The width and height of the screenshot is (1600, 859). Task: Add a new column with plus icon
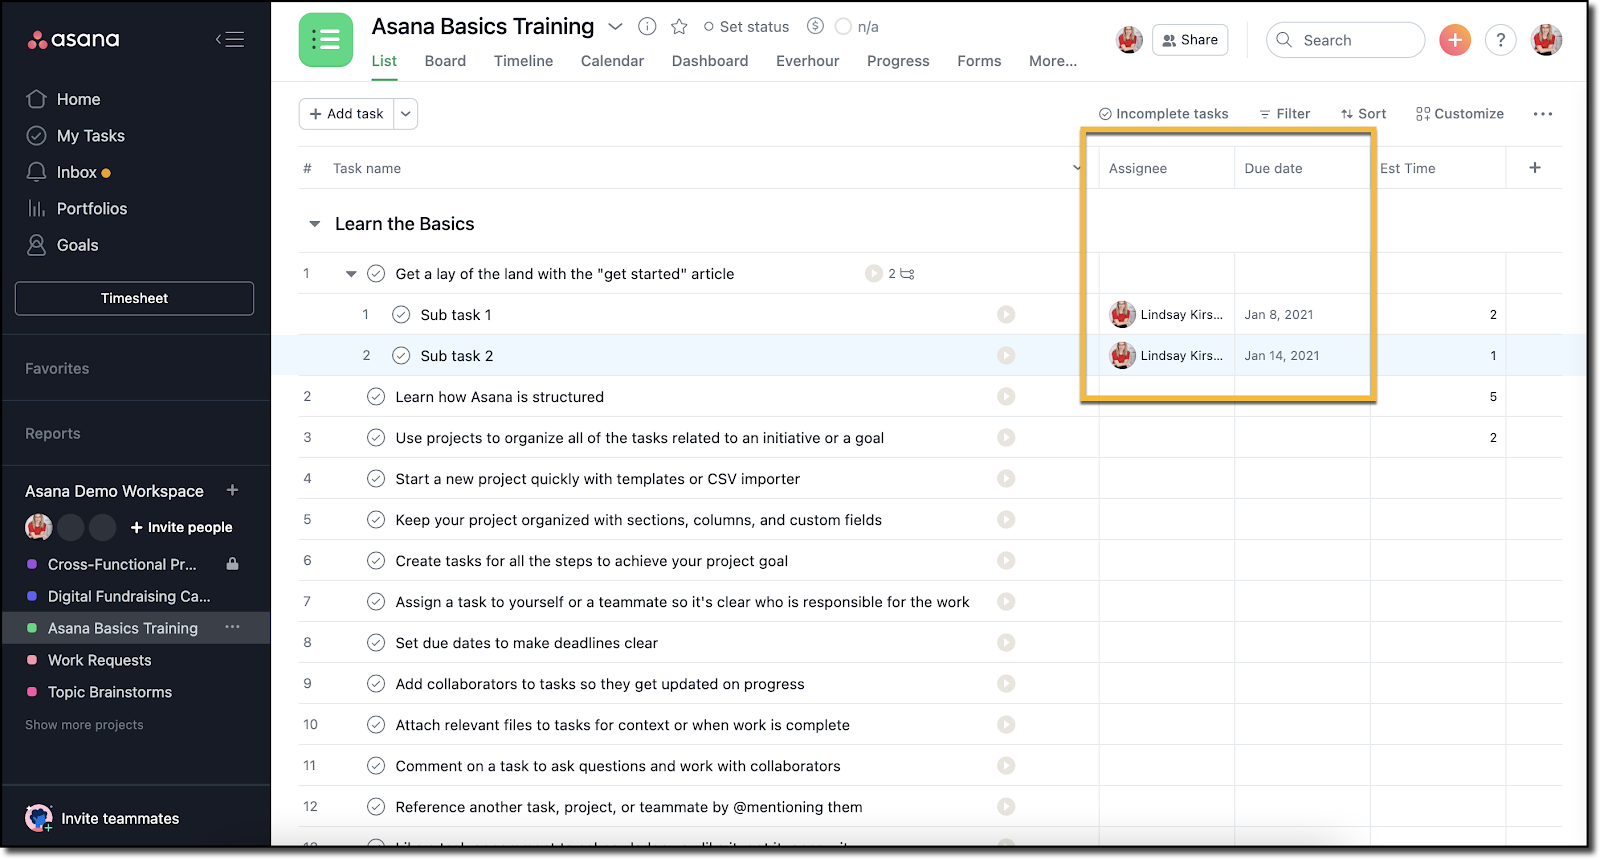click(x=1535, y=168)
